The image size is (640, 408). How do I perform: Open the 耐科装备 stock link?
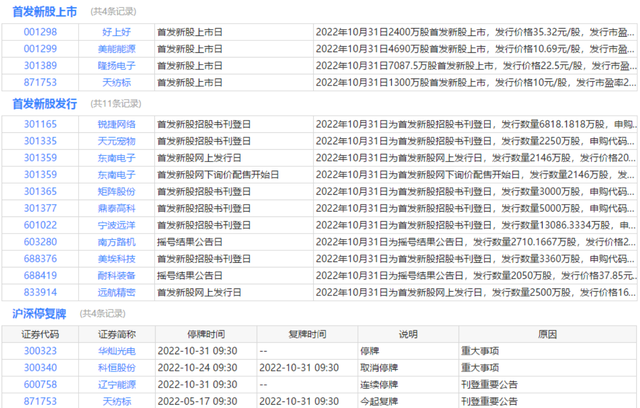click(x=116, y=275)
